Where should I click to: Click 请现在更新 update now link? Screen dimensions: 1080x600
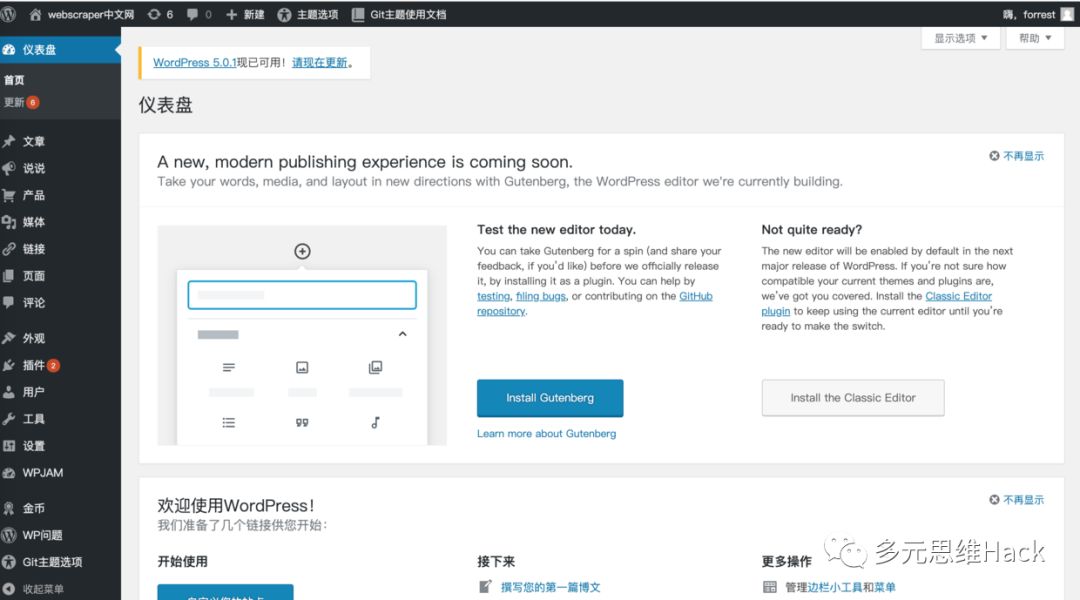pos(320,63)
